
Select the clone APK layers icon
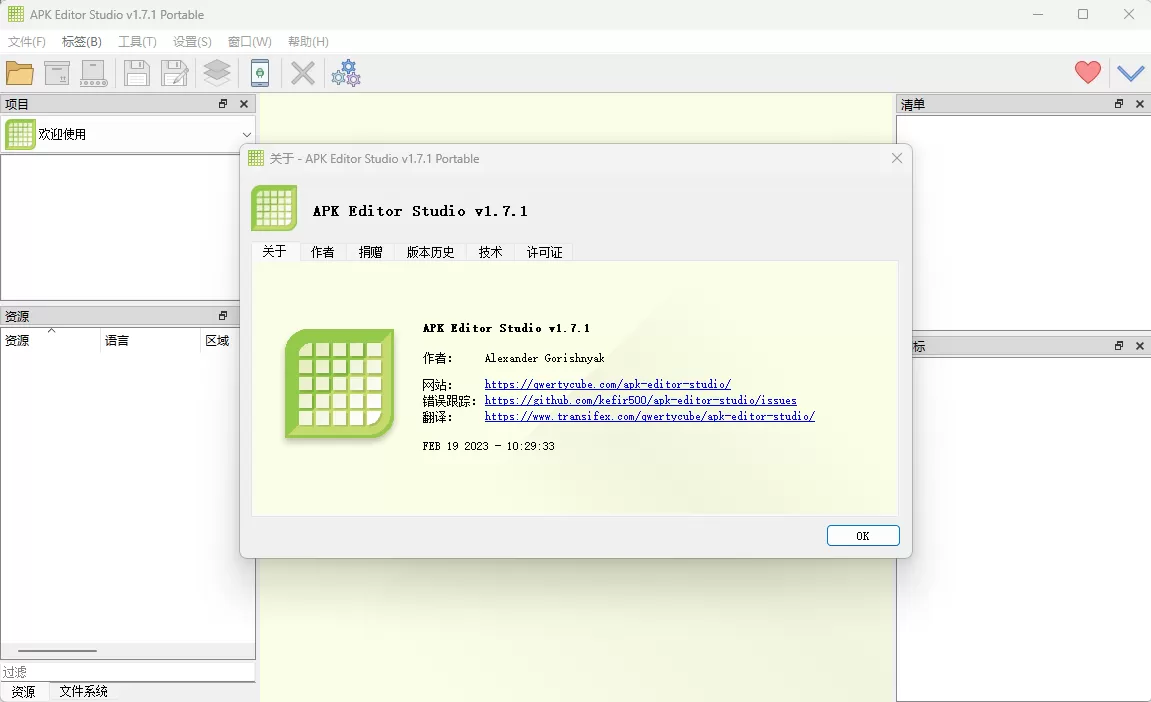click(216, 72)
